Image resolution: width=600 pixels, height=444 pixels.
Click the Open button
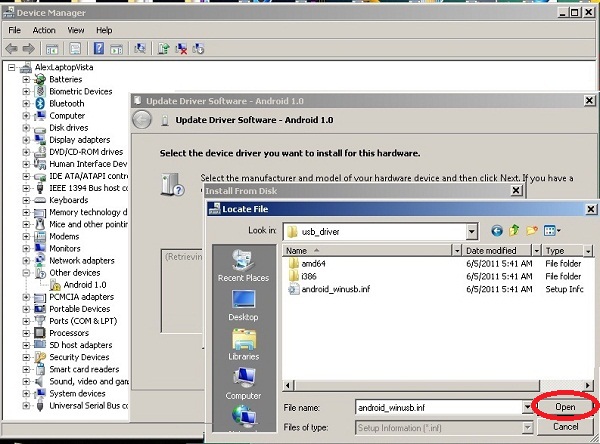[x=565, y=407]
